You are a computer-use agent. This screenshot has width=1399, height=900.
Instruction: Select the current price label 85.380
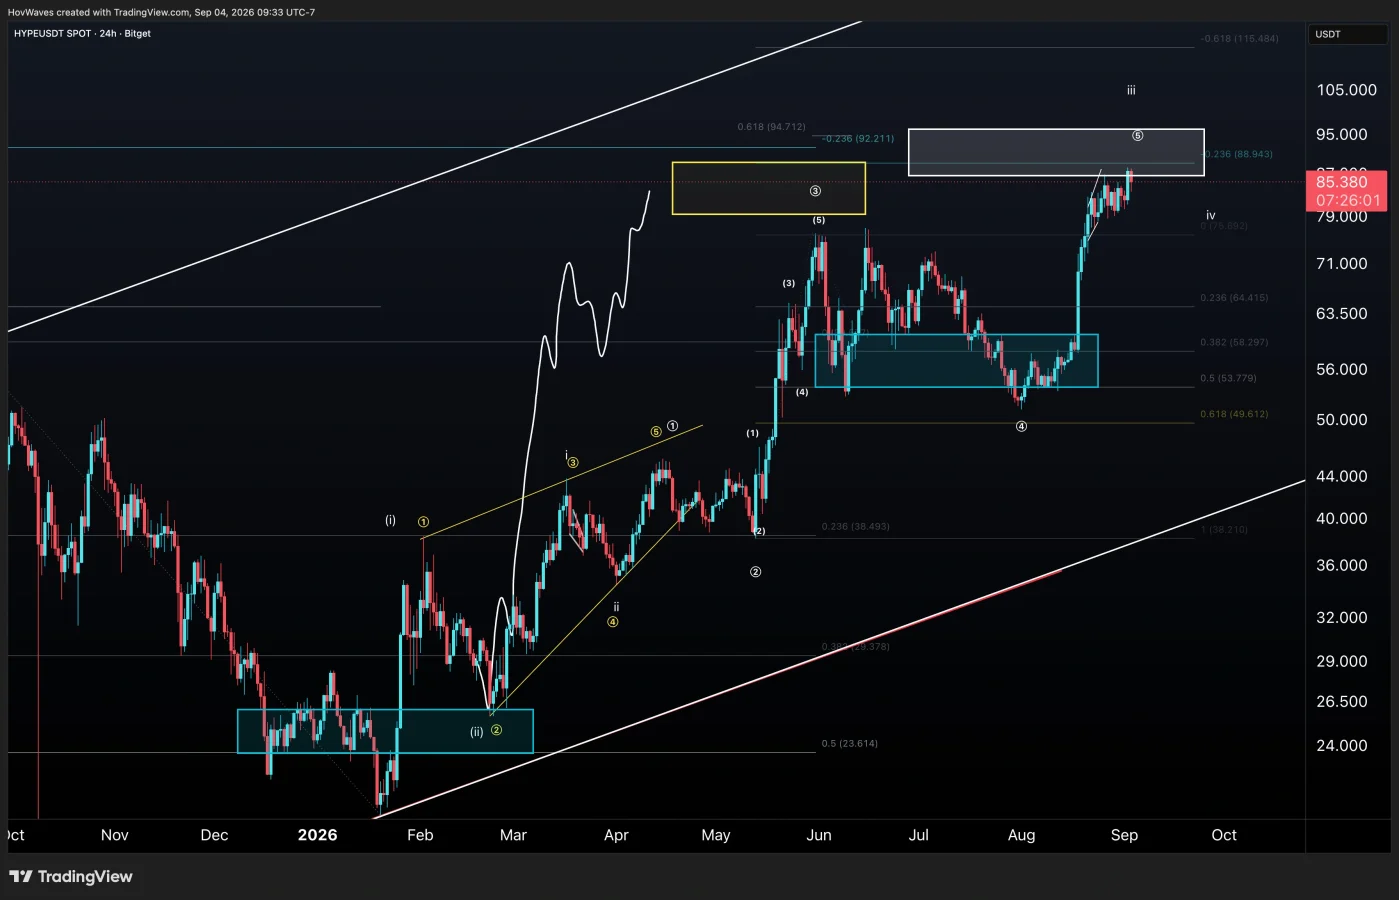click(1341, 182)
